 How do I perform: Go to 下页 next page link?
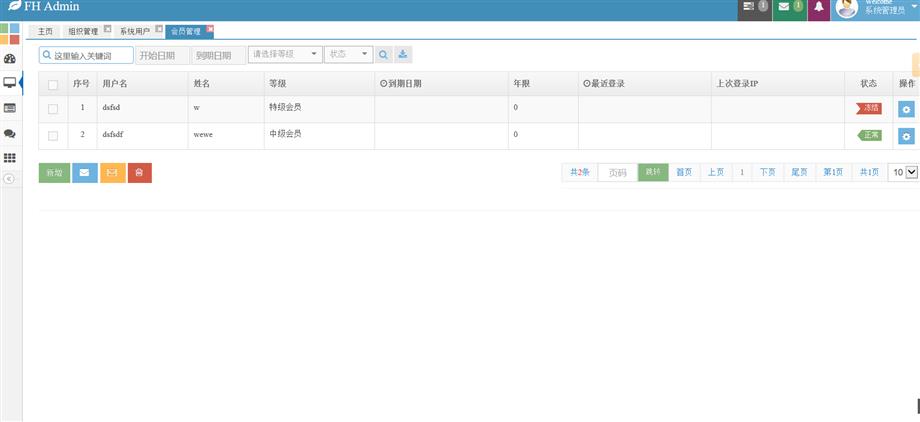767,172
